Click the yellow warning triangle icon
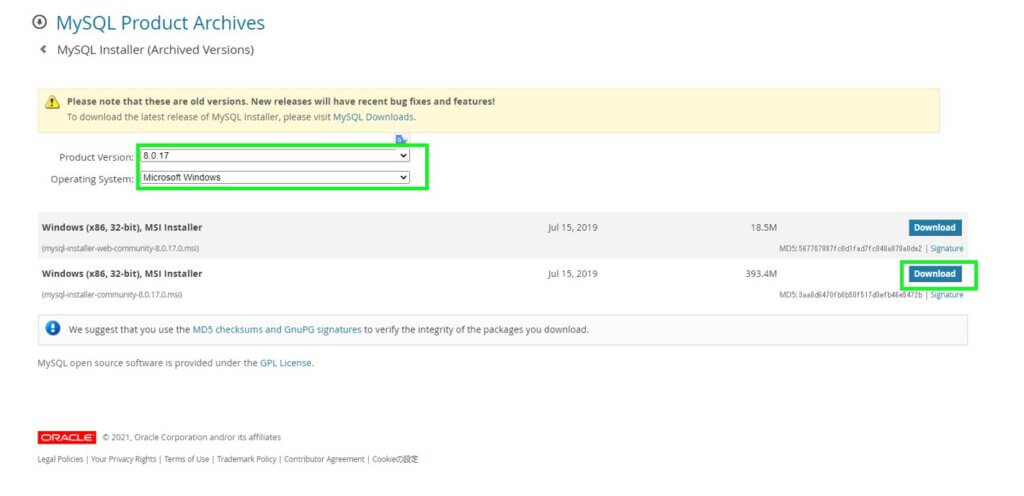 [x=52, y=102]
